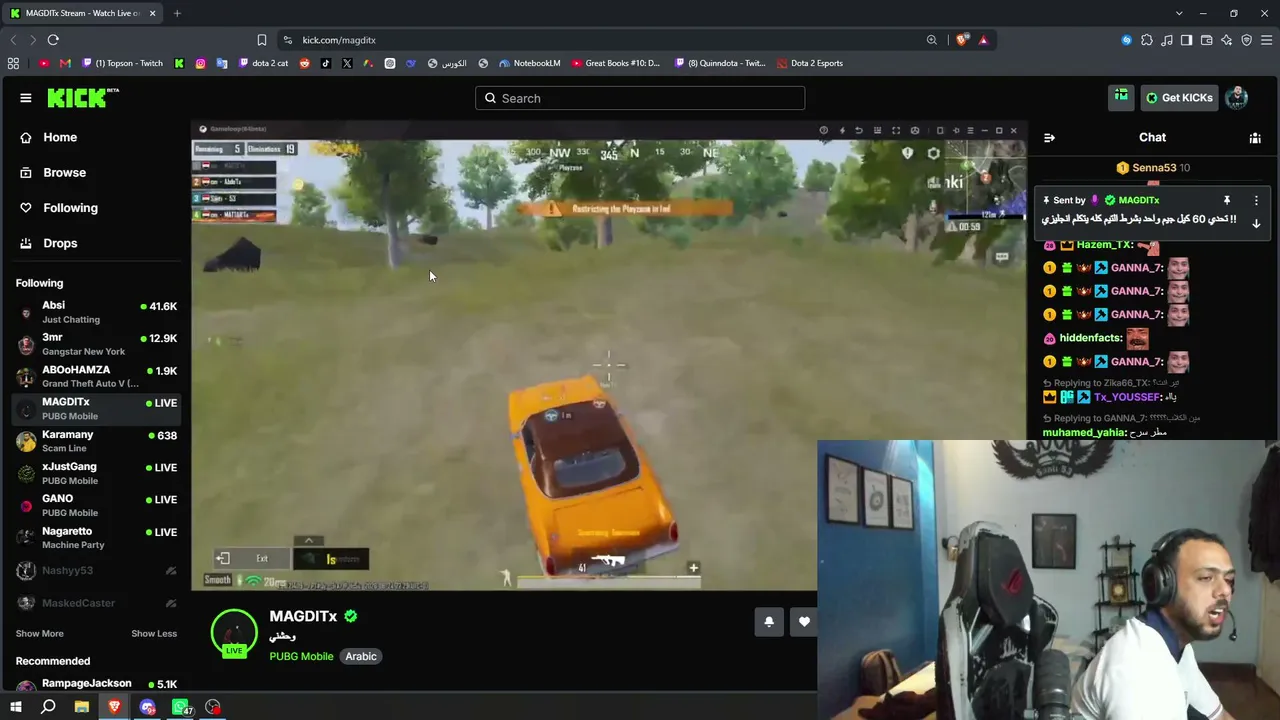The height and width of the screenshot is (720, 1280).
Task: Click the kick.com/magditx address bar
Action: point(600,40)
